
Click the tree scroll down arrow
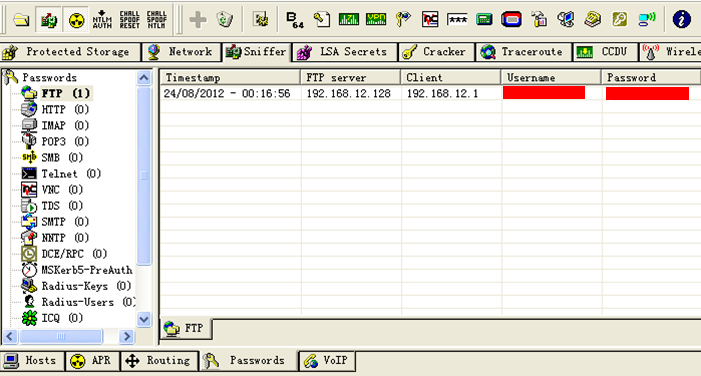click(x=144, y=319)
